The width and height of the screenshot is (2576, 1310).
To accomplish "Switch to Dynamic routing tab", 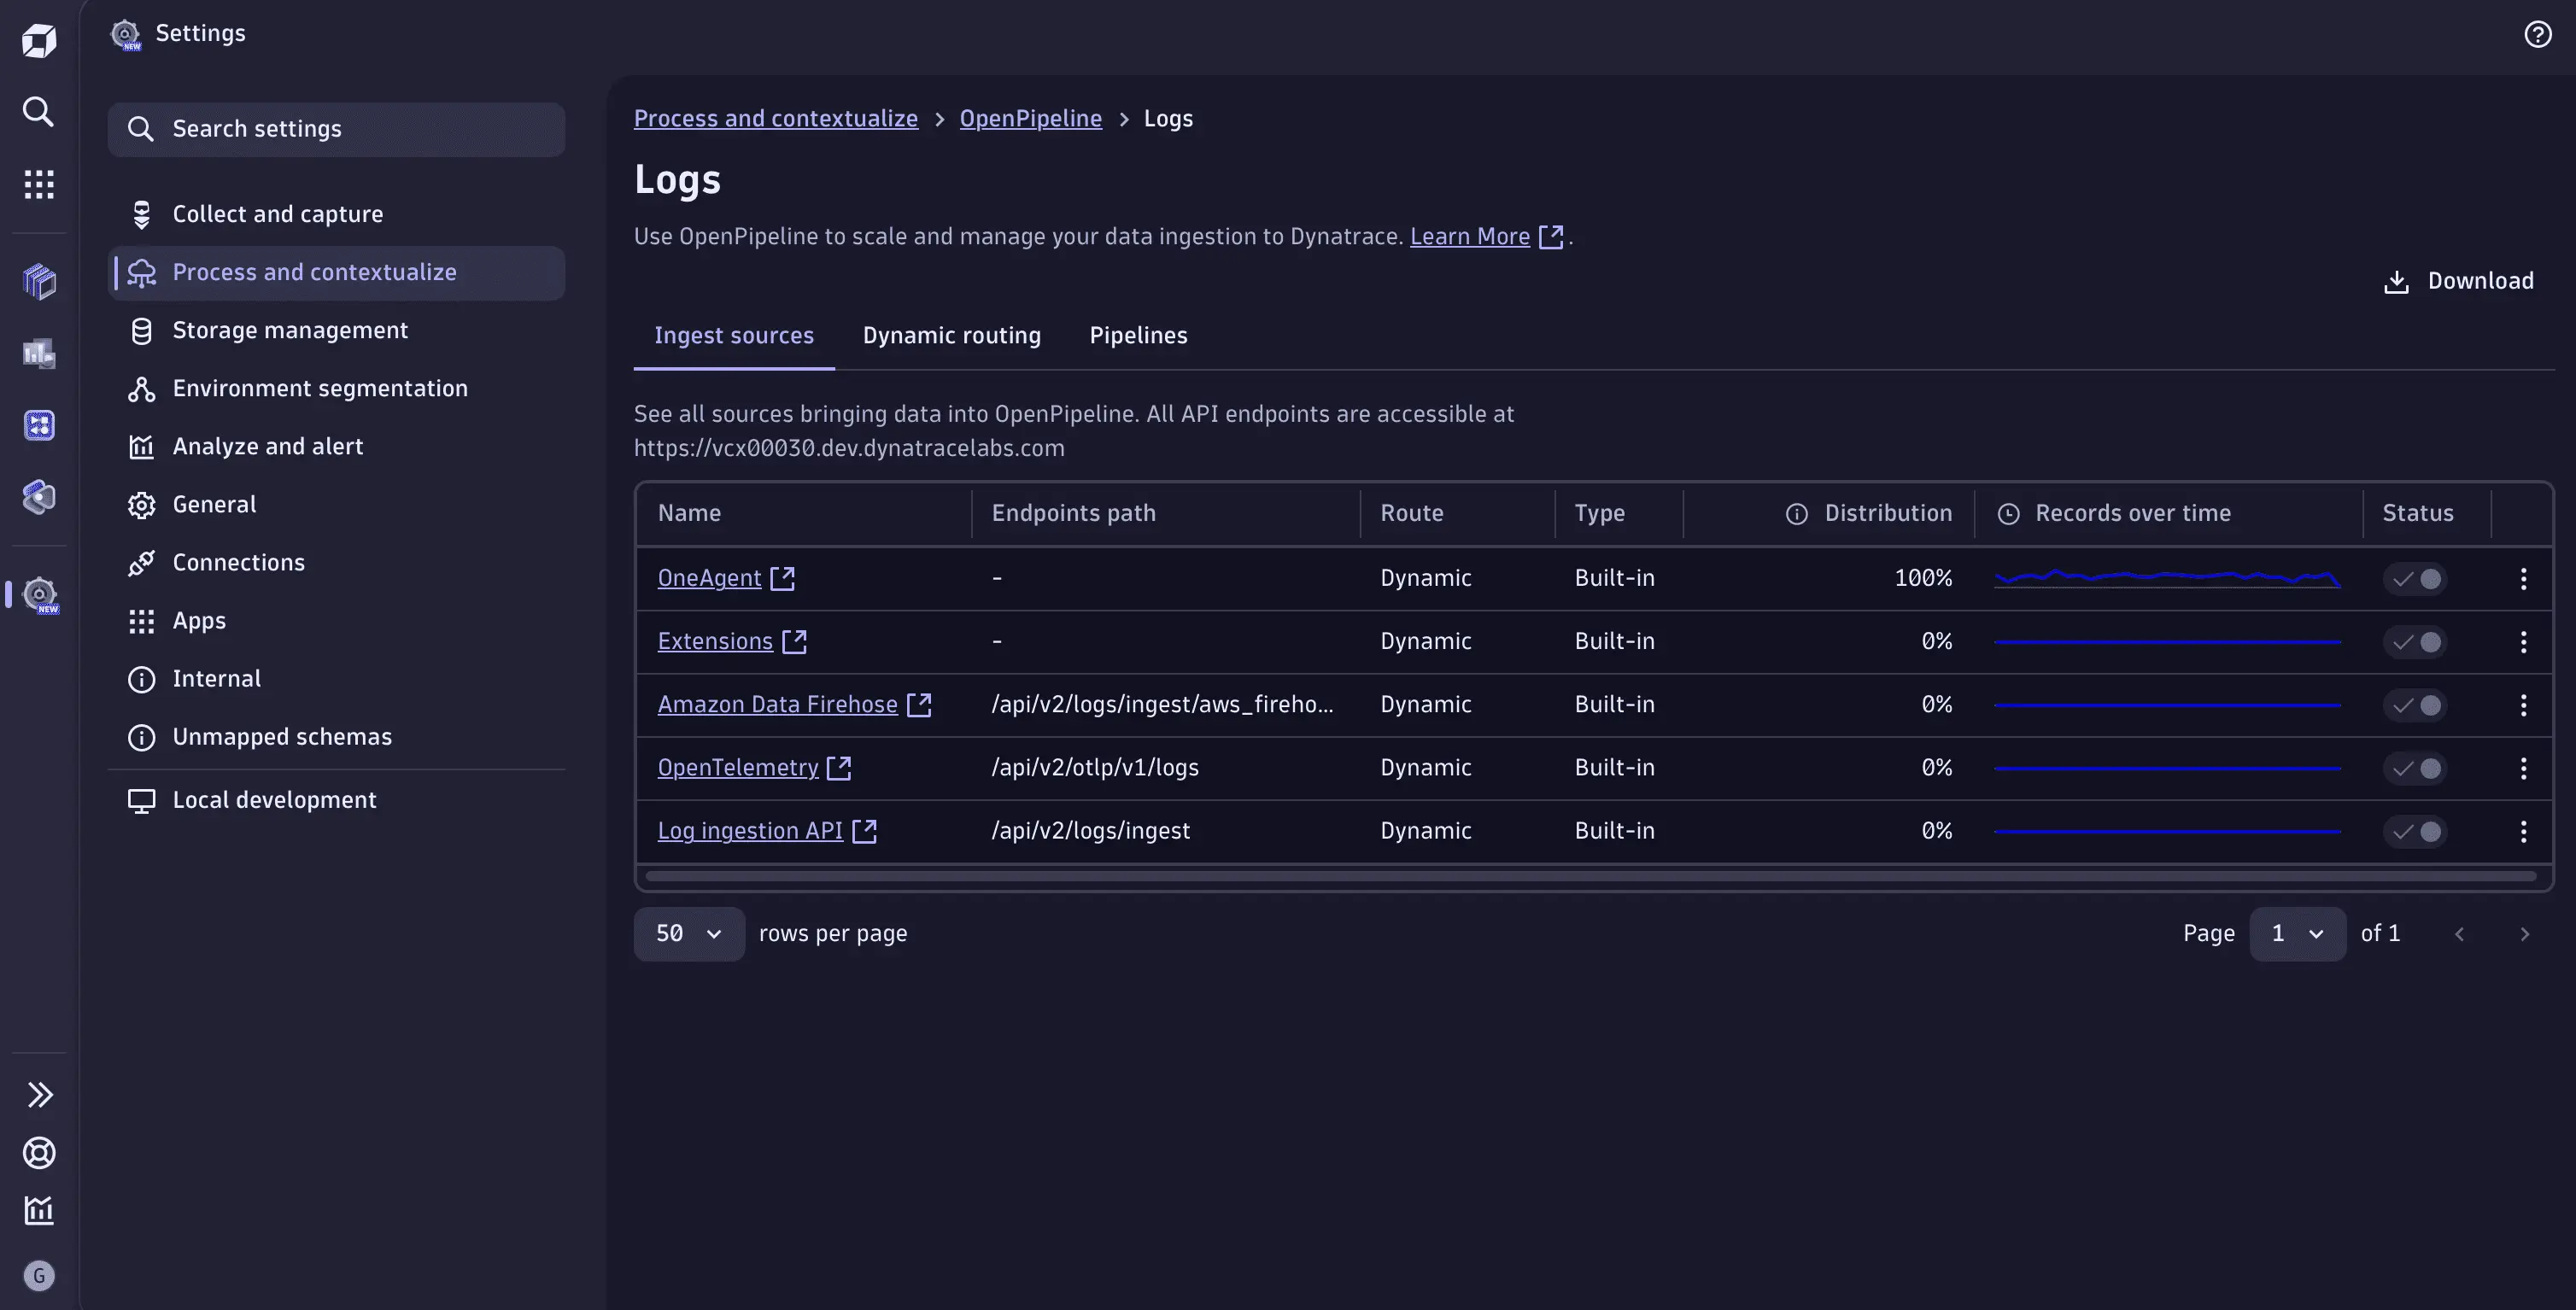I will tap(951, 336).
